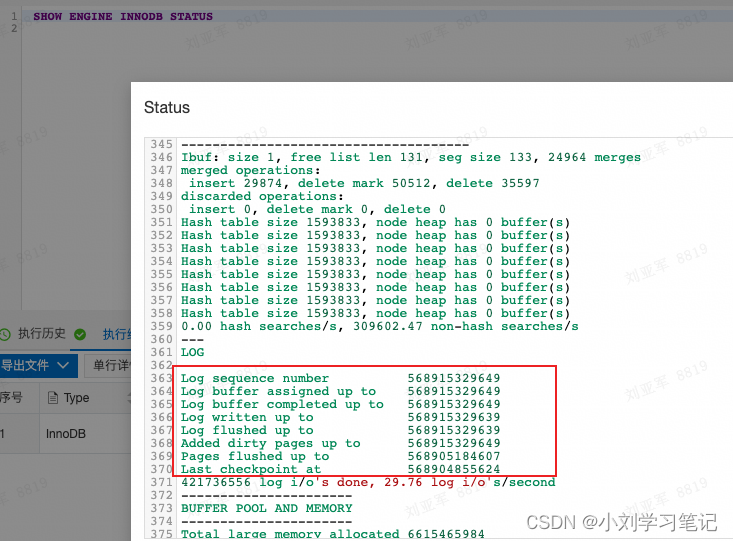The image size is (733, 541).
Task: Click the 'discarded operations:' line 349
Action: [262, 196]
